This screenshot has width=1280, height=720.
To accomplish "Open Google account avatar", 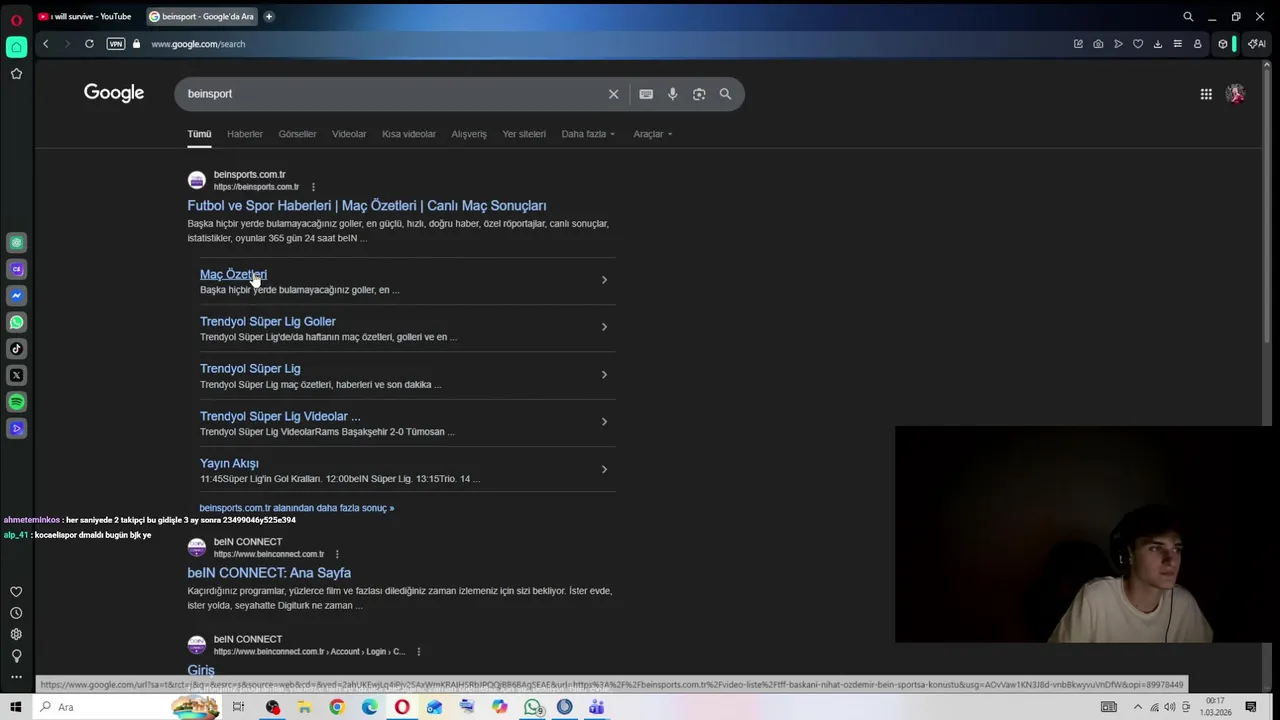I will coord(1236,94).
